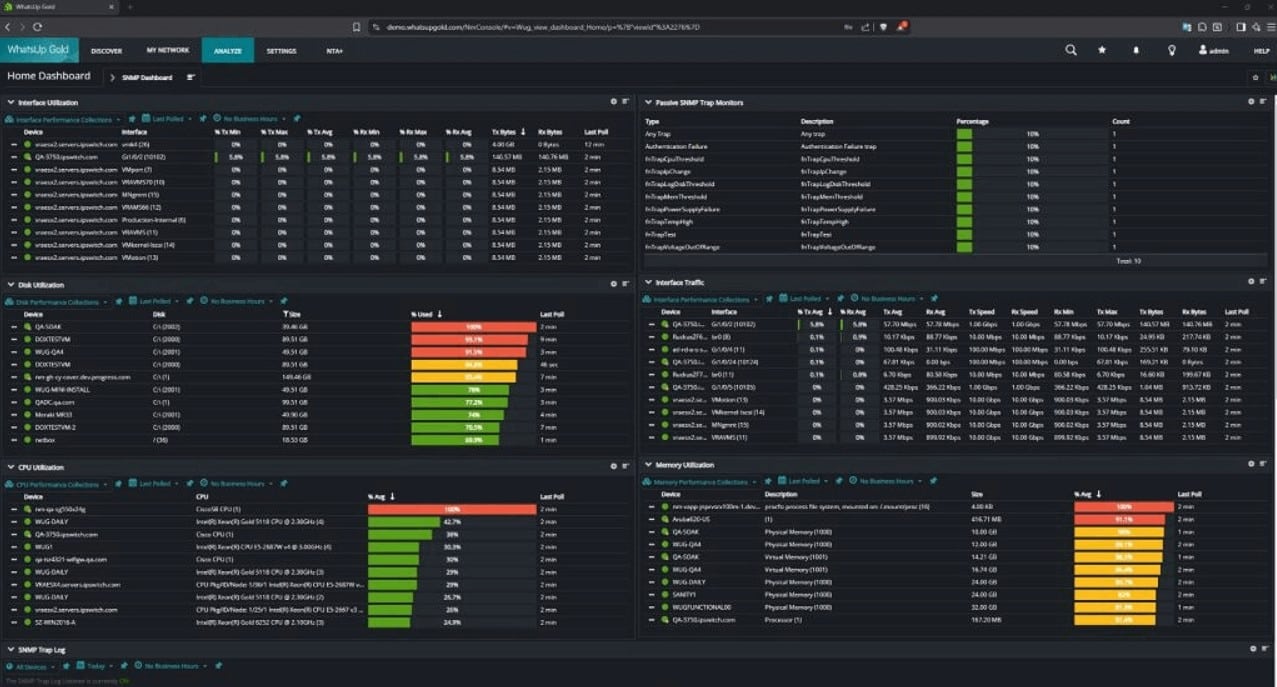1277x687 pixels.
Task: Open No Business Hours dropdown in CPU Utilization
Action: point(236,484)
